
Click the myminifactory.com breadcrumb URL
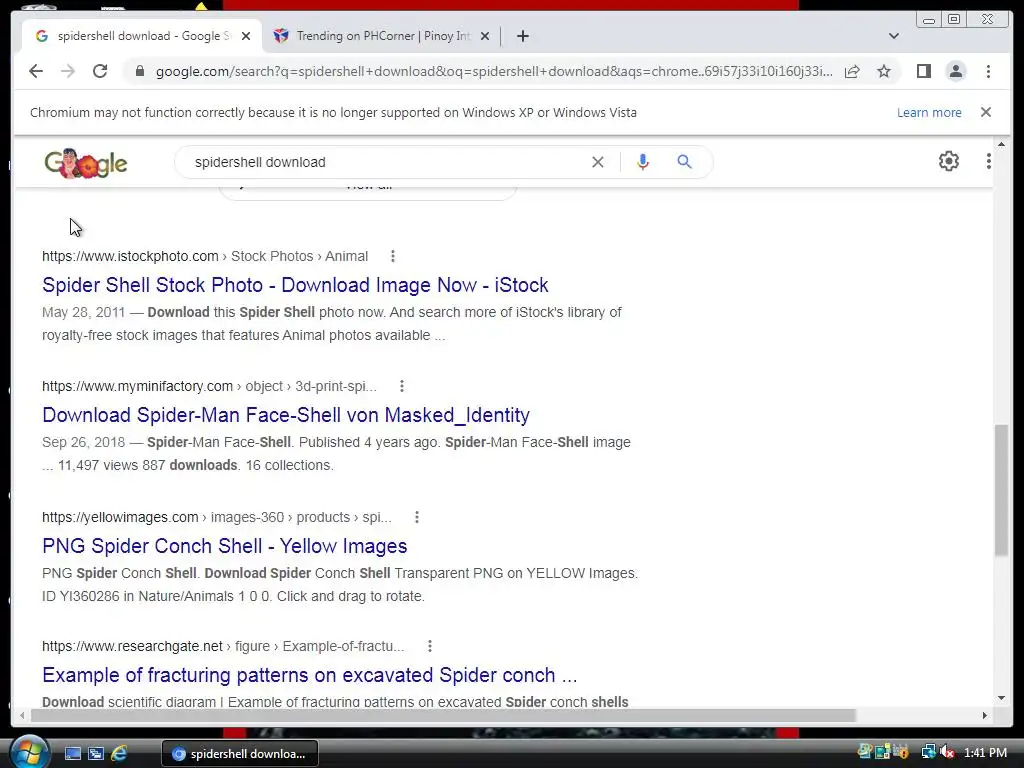pos(210,386)
